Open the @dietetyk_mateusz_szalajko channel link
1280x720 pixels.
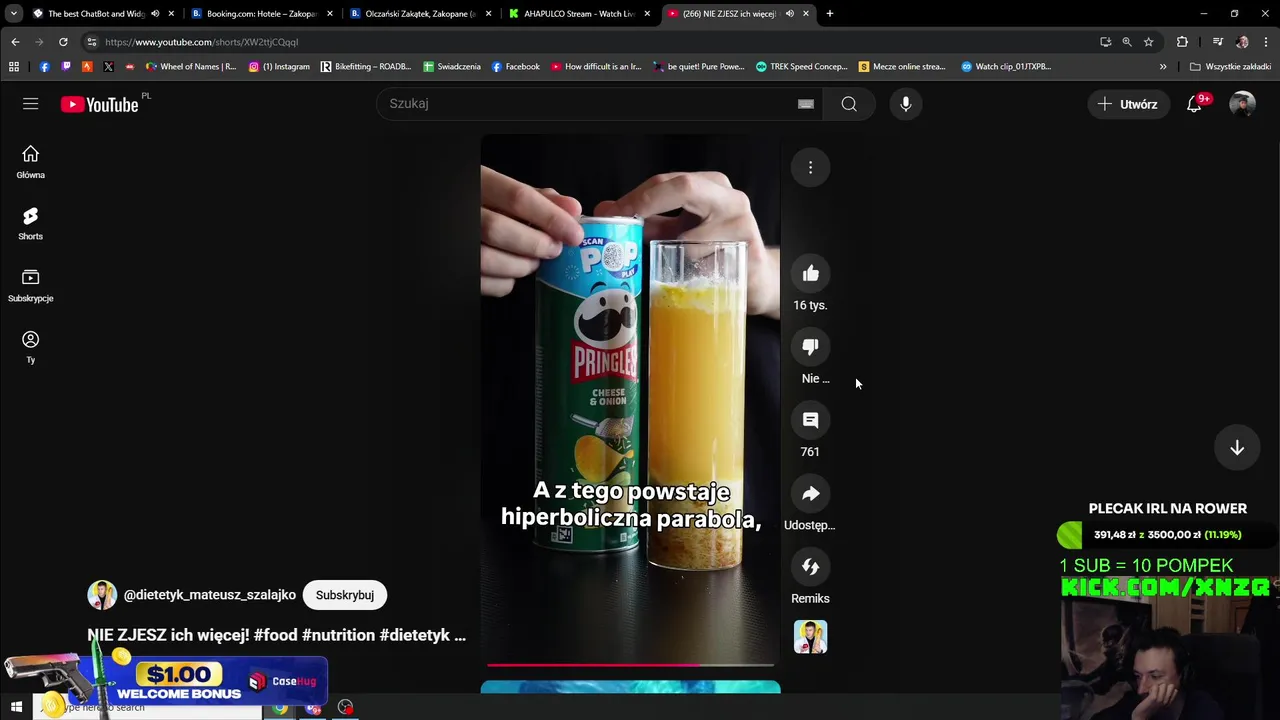point(210,595)
